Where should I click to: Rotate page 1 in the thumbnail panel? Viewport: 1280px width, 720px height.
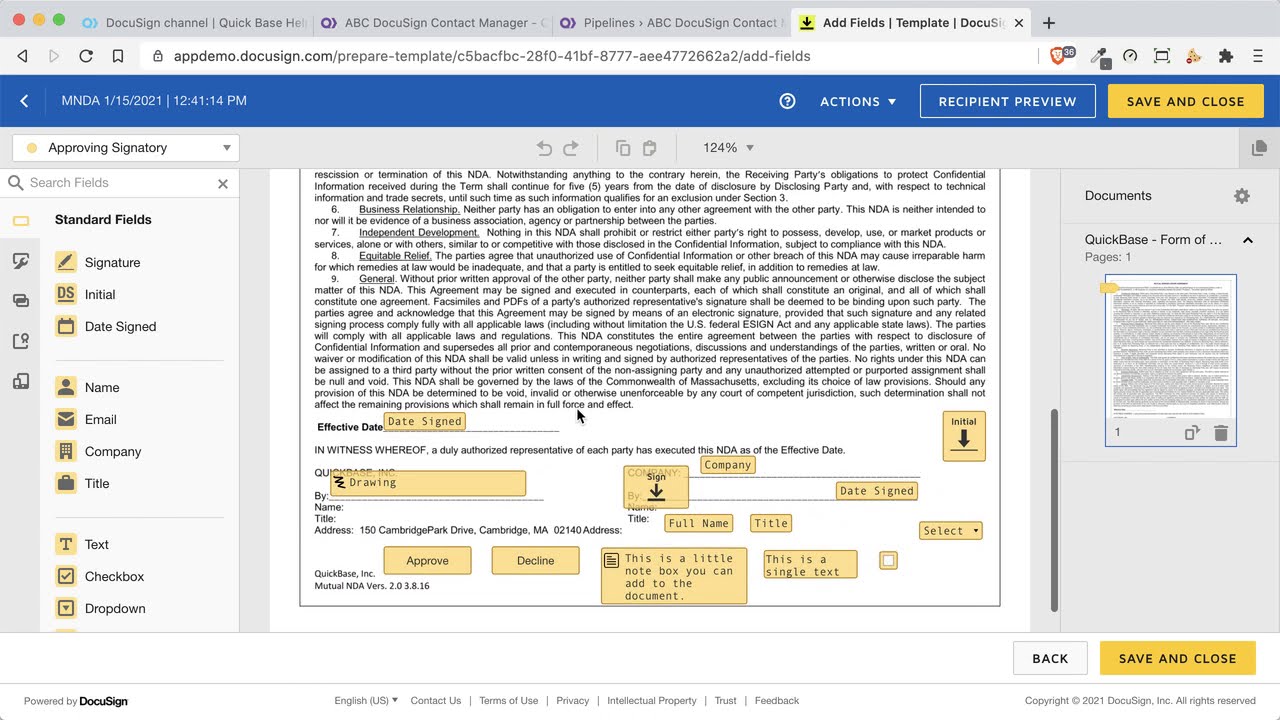click(x=1192, y=433)
